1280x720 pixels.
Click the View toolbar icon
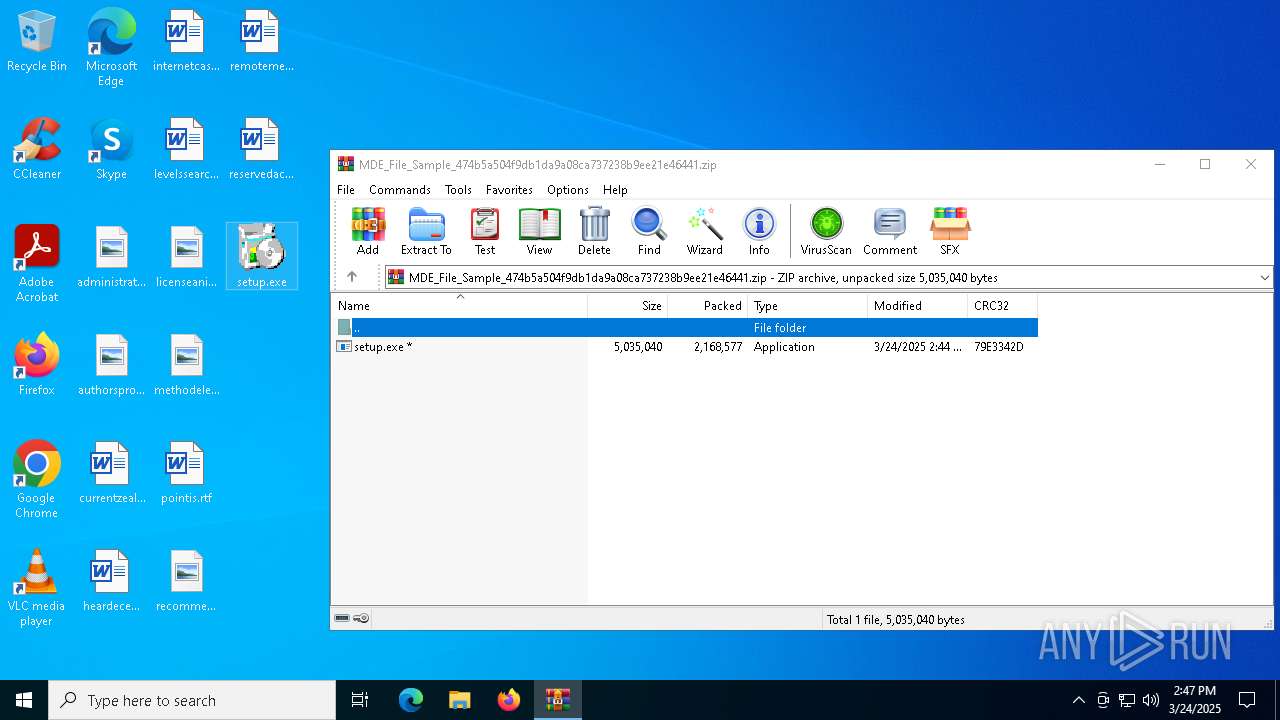click(x=539, y=231)
